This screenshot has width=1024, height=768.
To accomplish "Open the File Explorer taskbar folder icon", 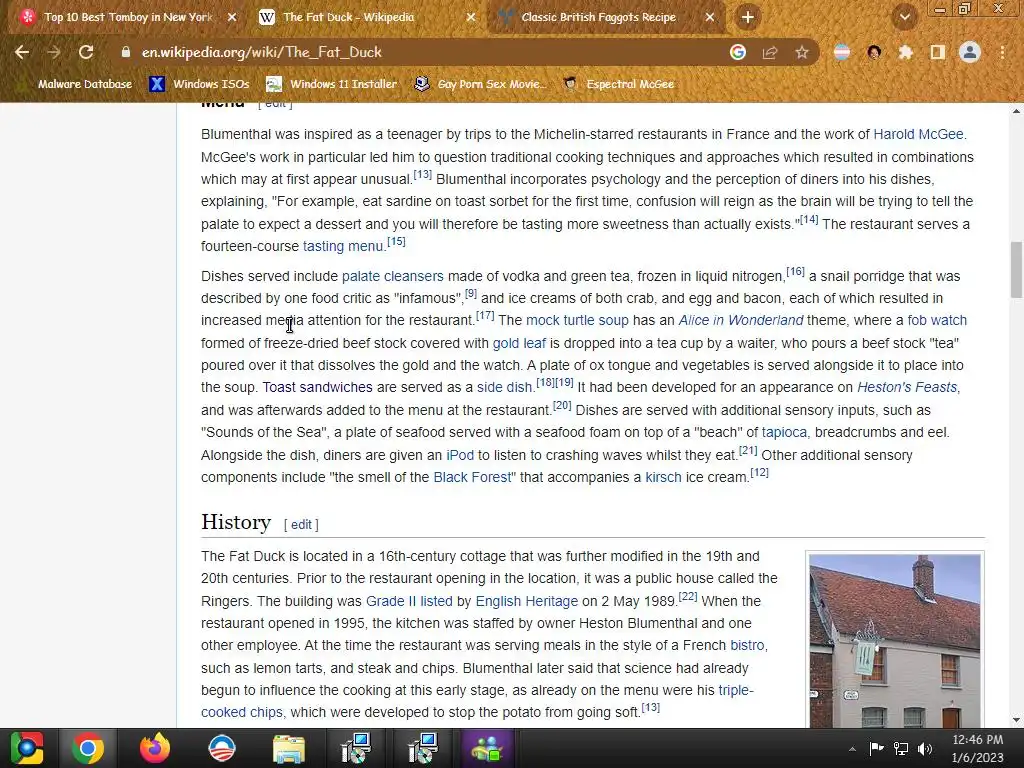I will pyautogui.click(x=289, y=748).
